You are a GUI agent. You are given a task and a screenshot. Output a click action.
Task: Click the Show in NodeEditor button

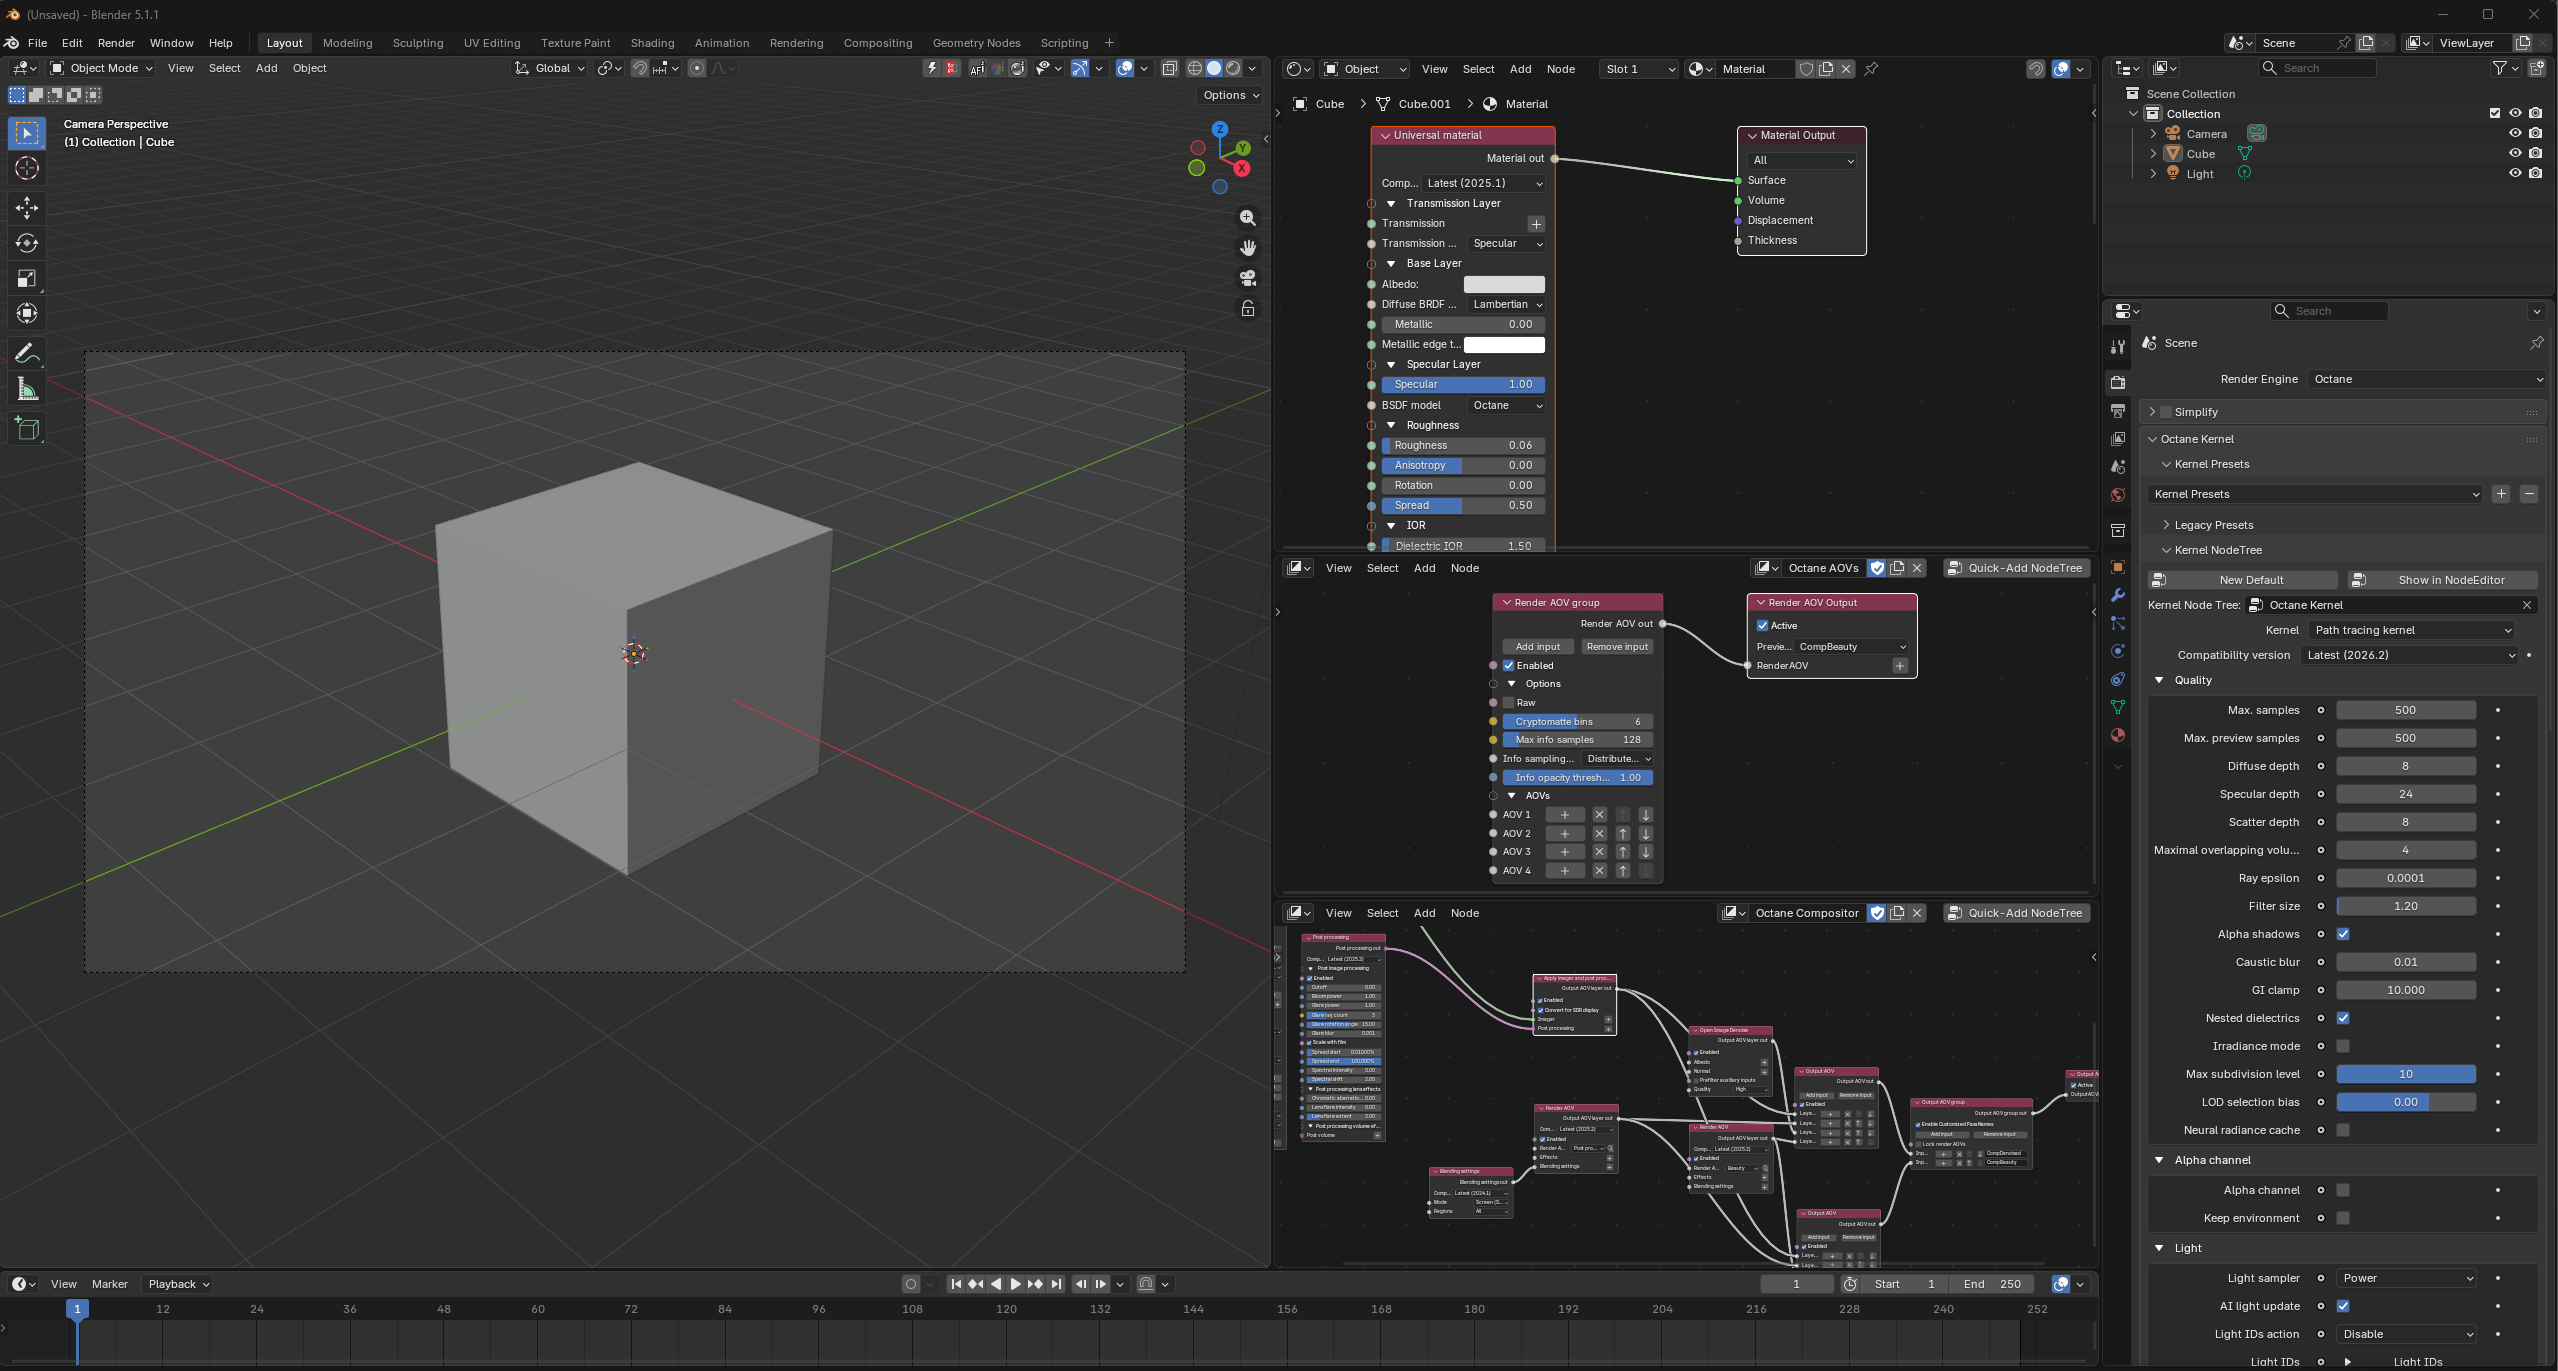tap(2443, 580)
